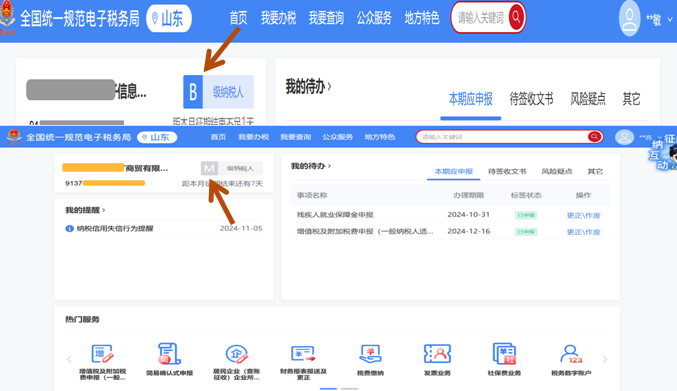Open 公众服务 in top navigation
This screenshot has height=391, width=677.
[x=374, y=18]
